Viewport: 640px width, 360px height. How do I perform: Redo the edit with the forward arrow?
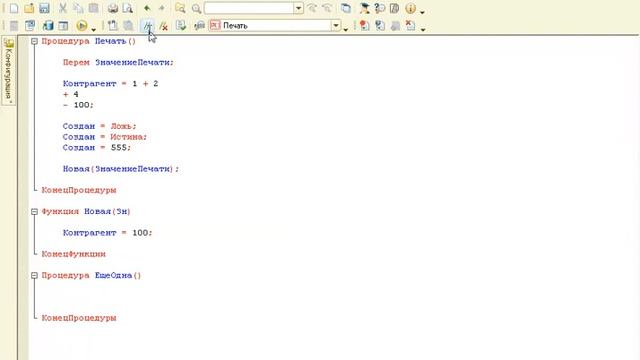click(162, 8)
